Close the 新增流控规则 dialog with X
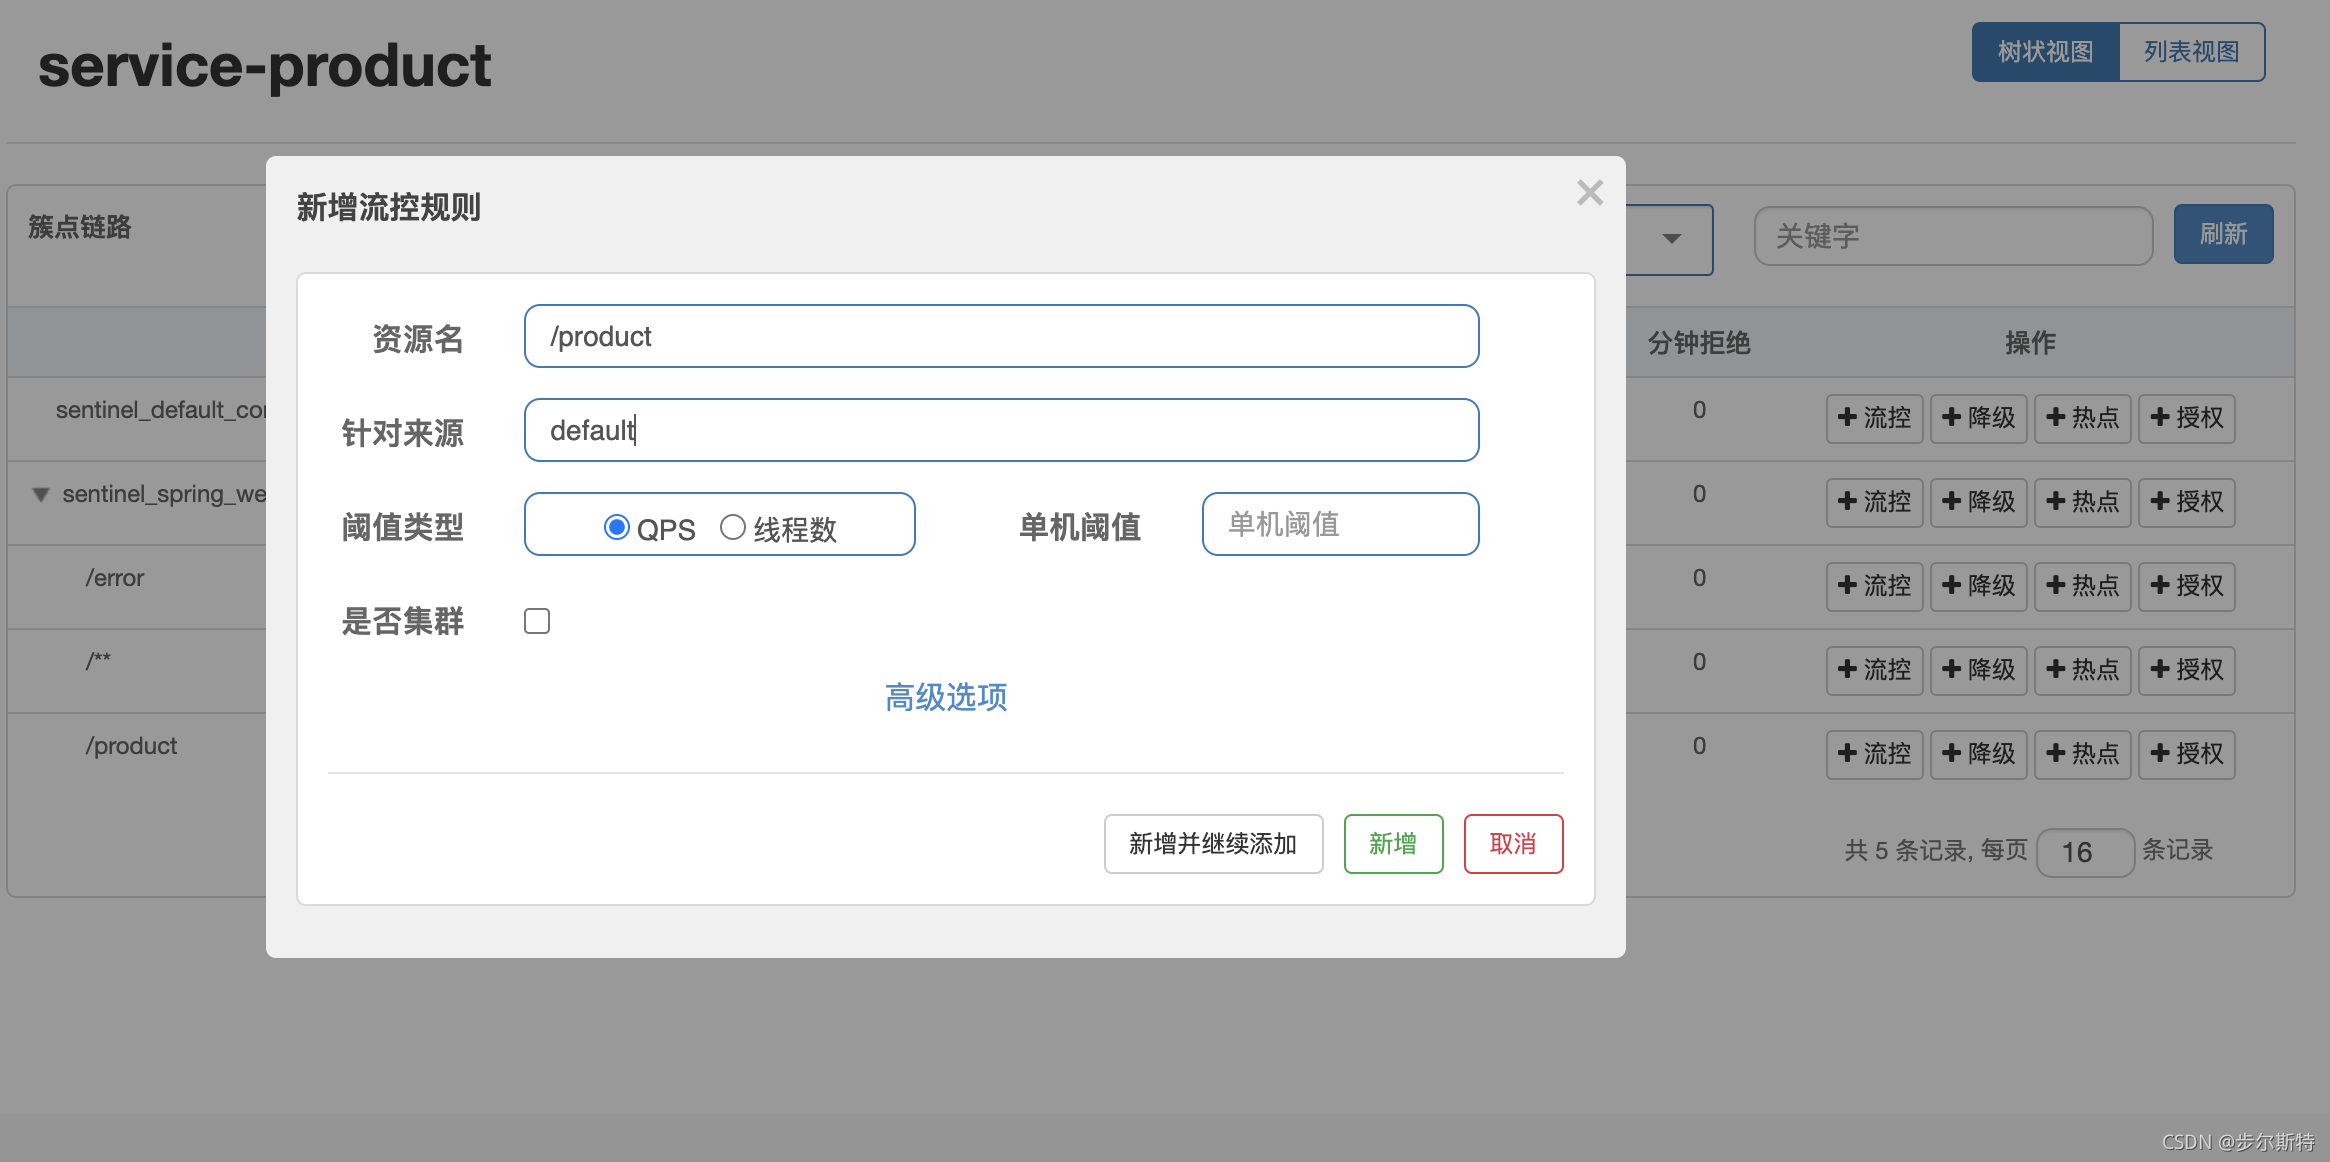 [x=1589, y=192]
